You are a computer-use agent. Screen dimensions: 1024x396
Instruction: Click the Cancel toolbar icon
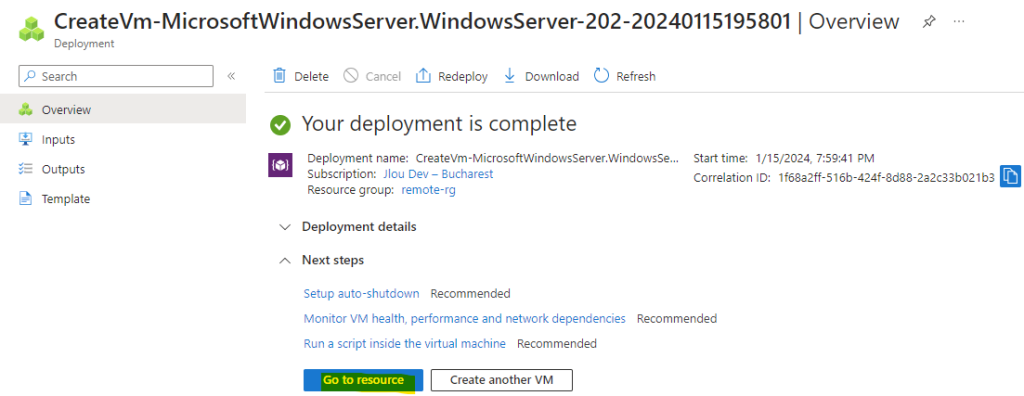click(x=351, y=76)
